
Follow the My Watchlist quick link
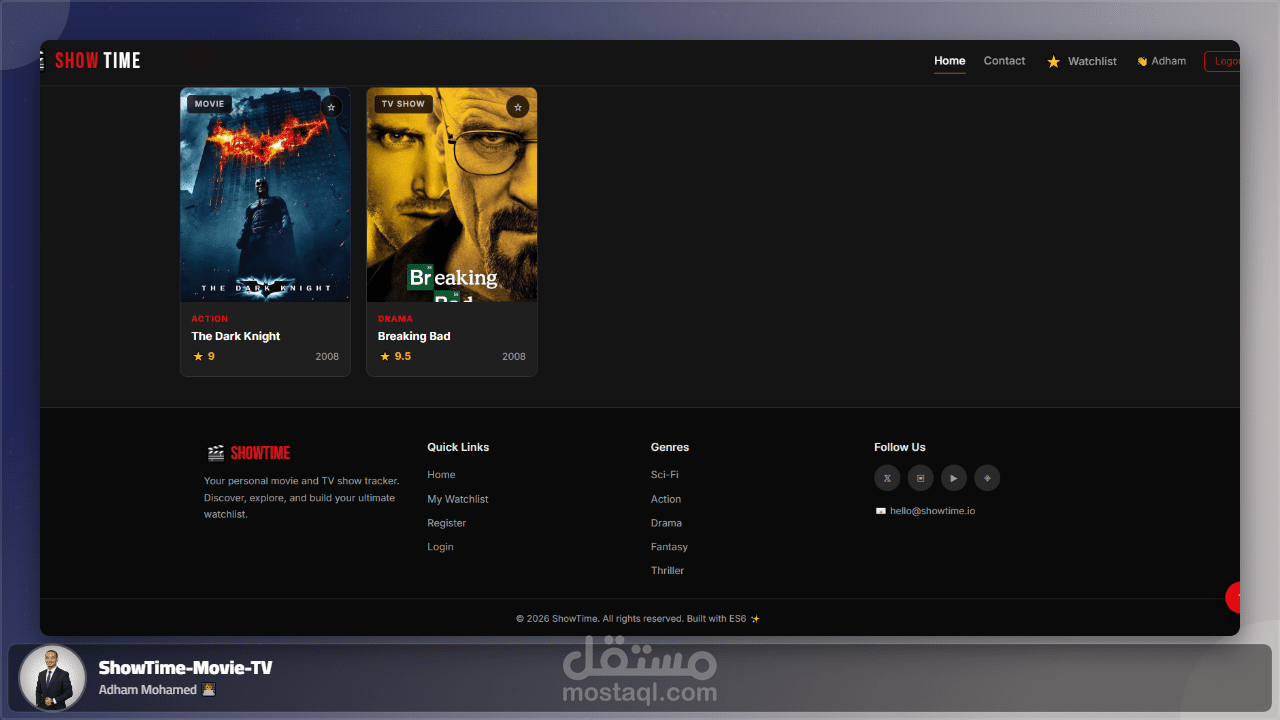(458, 499)
